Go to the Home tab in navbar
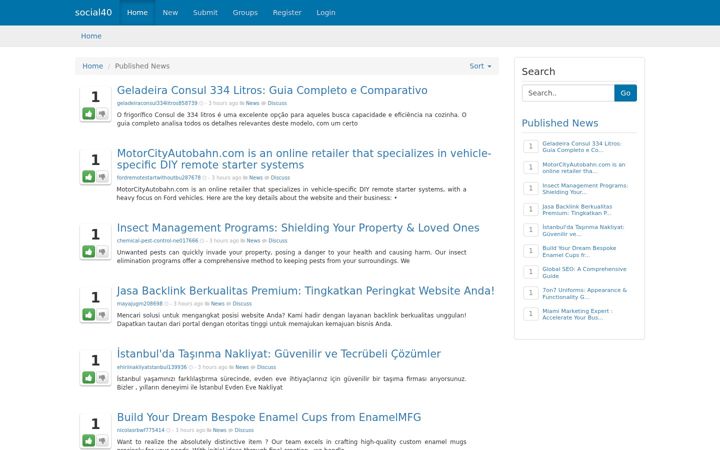720x450 pixels. (137, 12)
